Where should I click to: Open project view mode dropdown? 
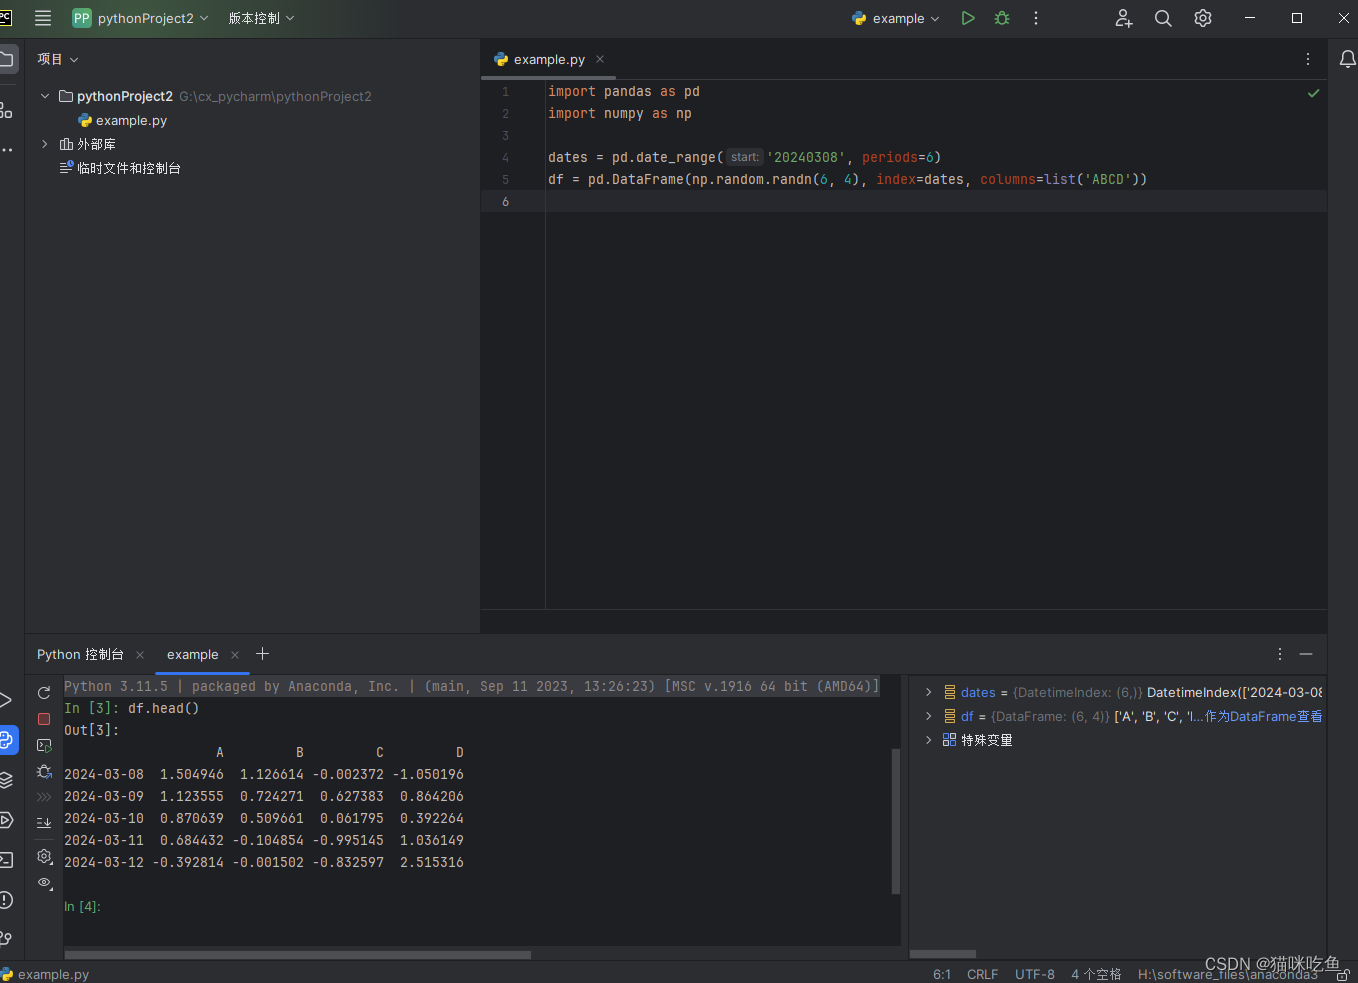58,59
